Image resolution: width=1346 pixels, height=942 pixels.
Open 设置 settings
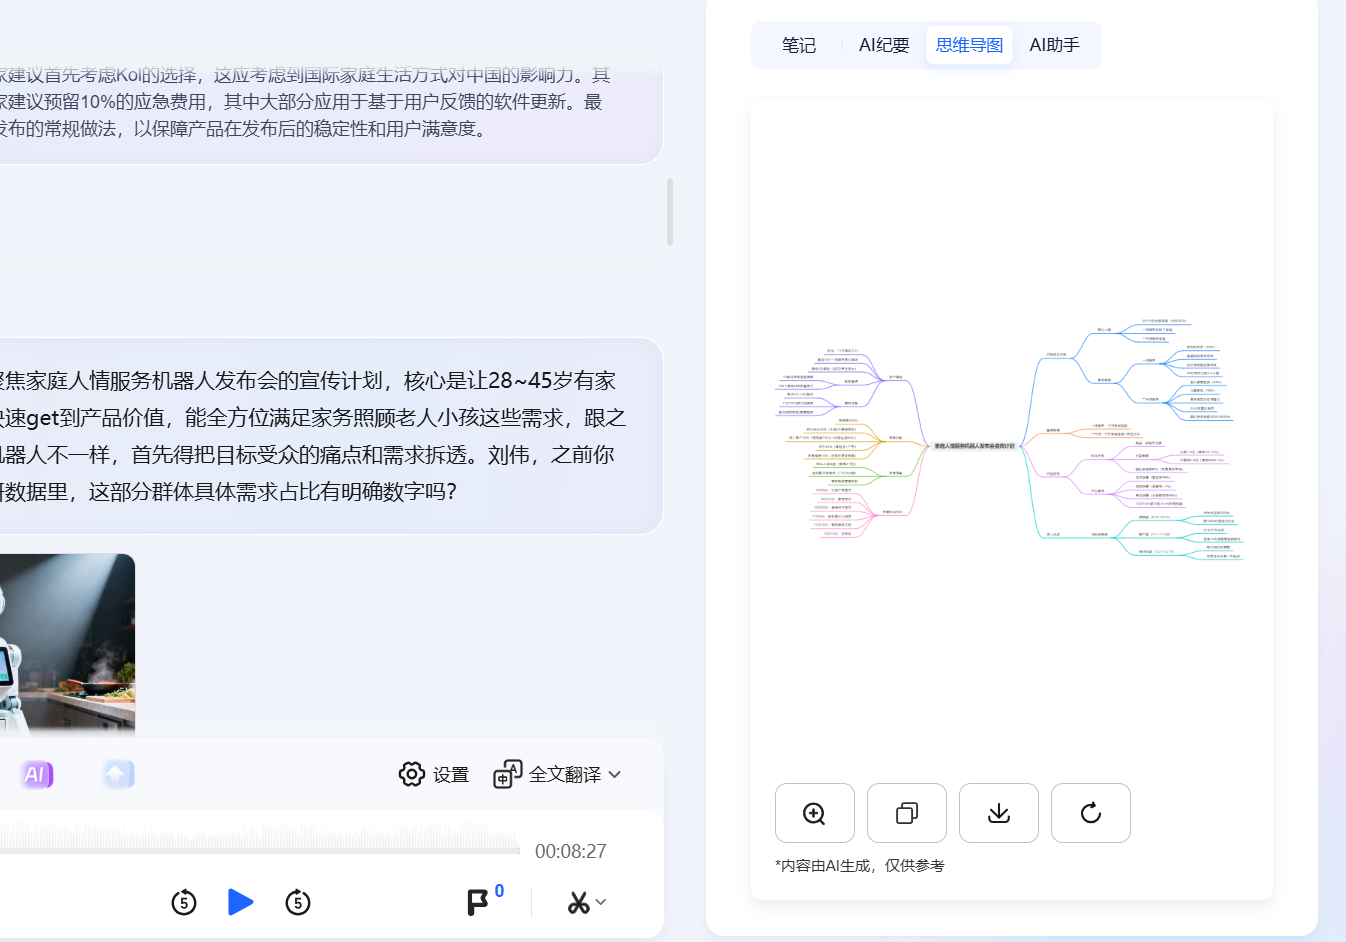434,774
